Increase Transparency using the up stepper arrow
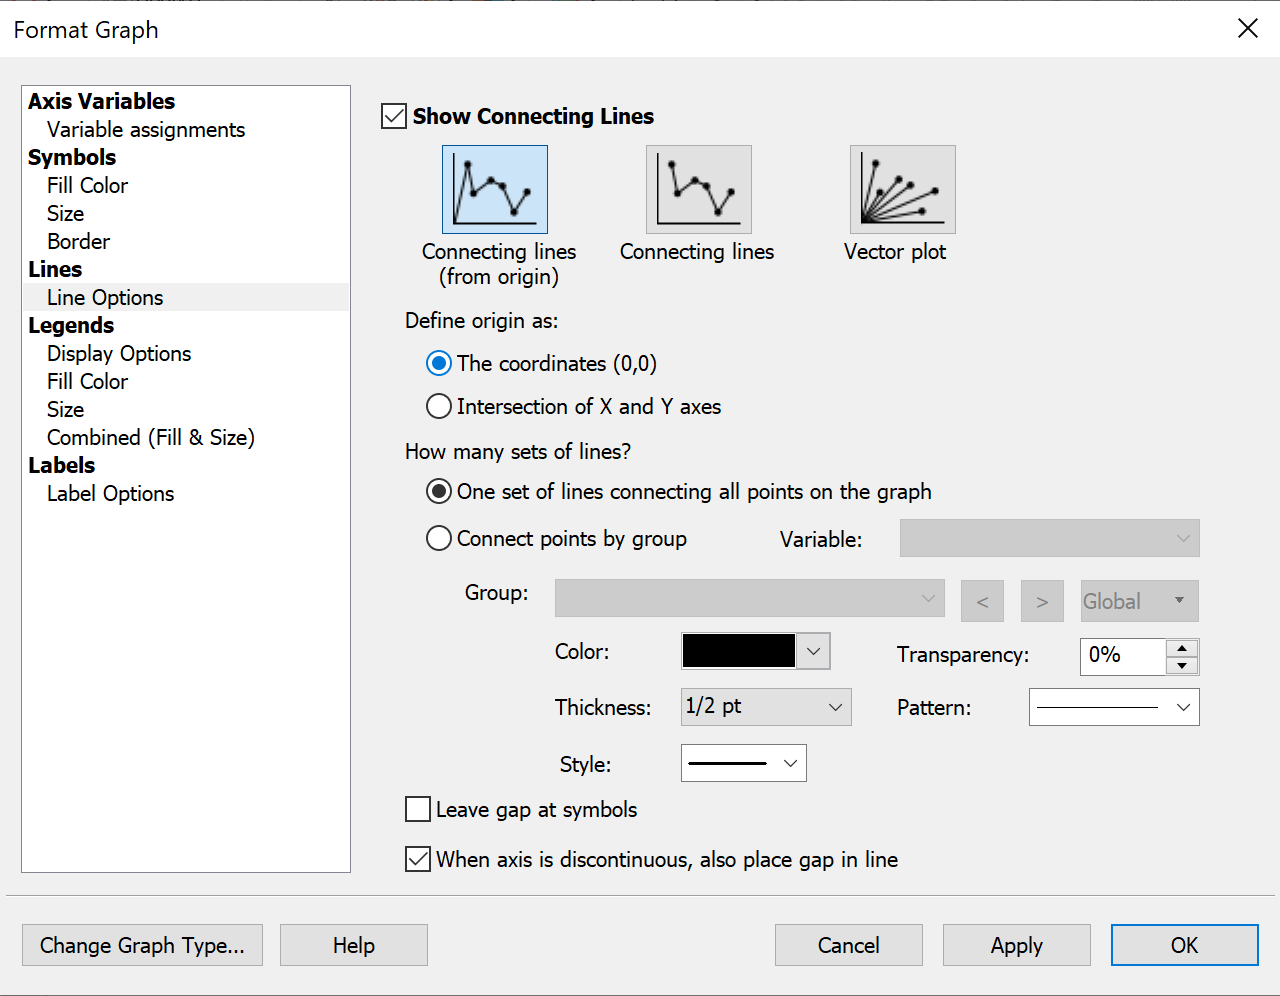Image resolution: width=1280 pixels, height=996 pixels. [1182, 650]
